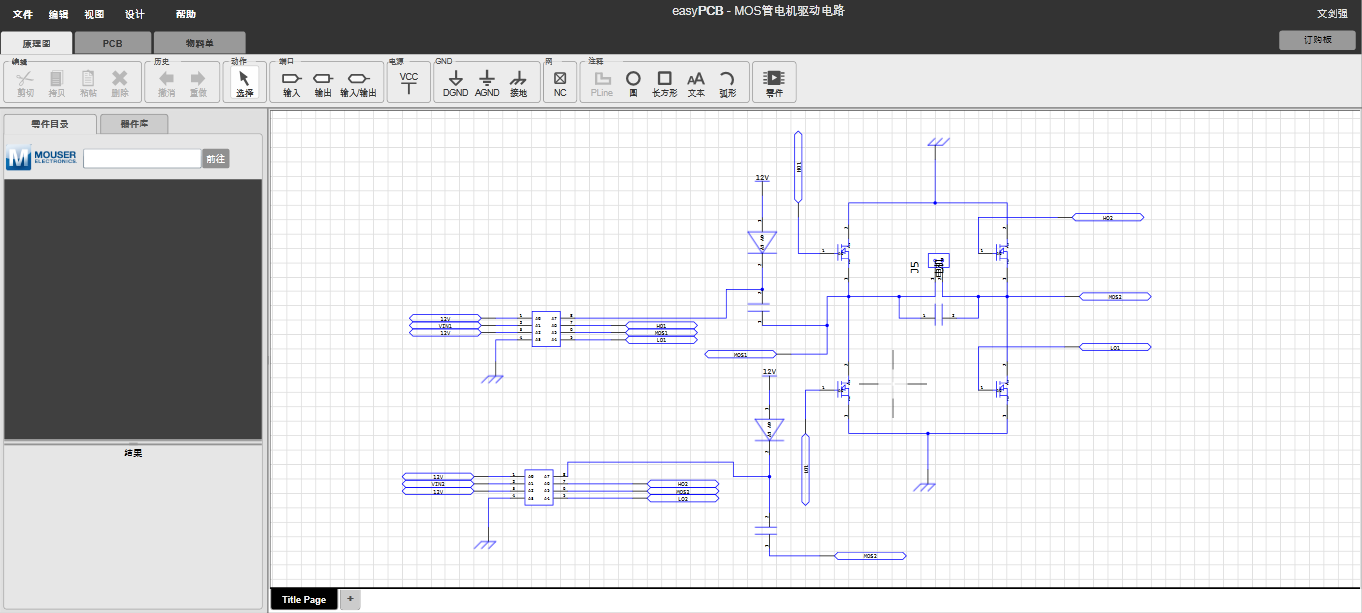Open the 视图 menu
This screenshot has width=1362, height=613.
coord(94,14)
